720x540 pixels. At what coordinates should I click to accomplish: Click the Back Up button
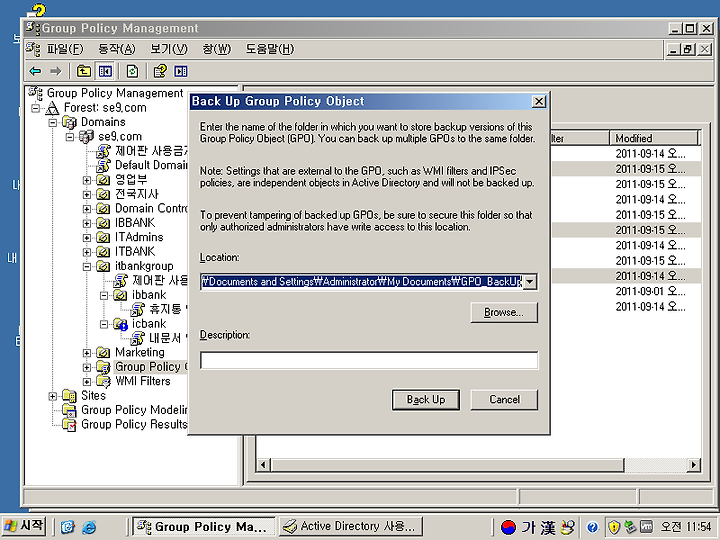(426, 399)
